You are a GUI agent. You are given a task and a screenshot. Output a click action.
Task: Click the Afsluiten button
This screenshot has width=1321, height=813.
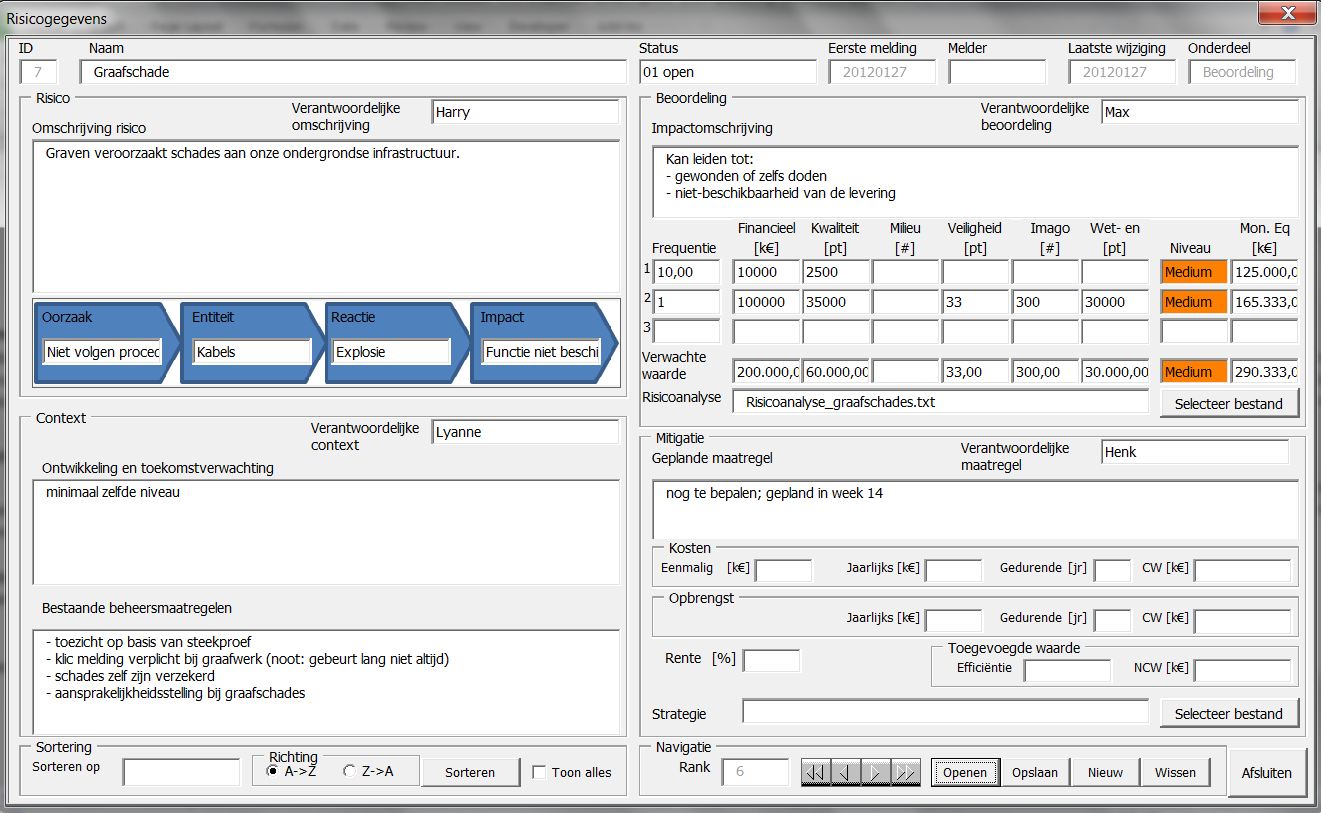pos(1267,772)
